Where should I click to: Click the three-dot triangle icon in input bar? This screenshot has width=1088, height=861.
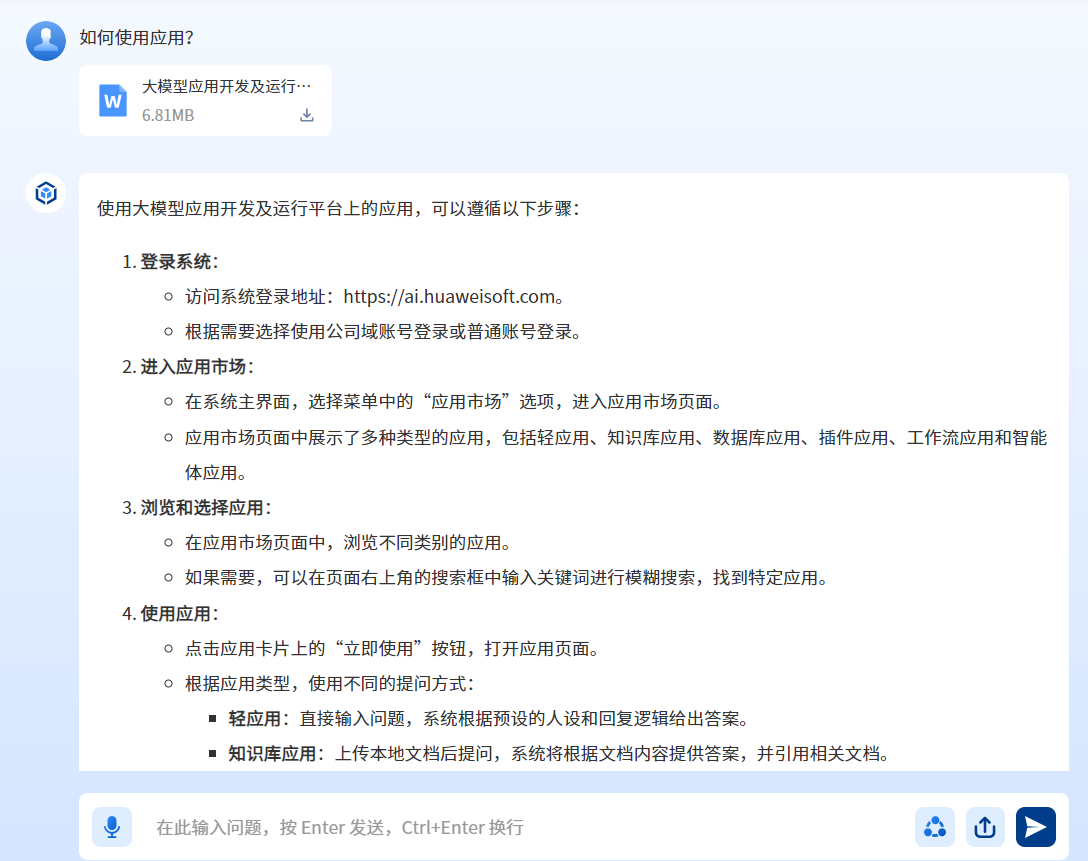(935, 827)
